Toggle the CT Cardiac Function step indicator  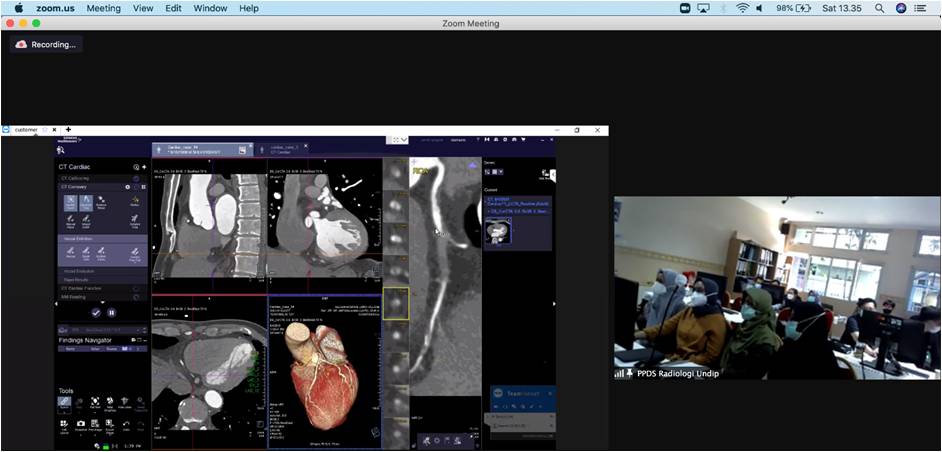pos(136,288)
